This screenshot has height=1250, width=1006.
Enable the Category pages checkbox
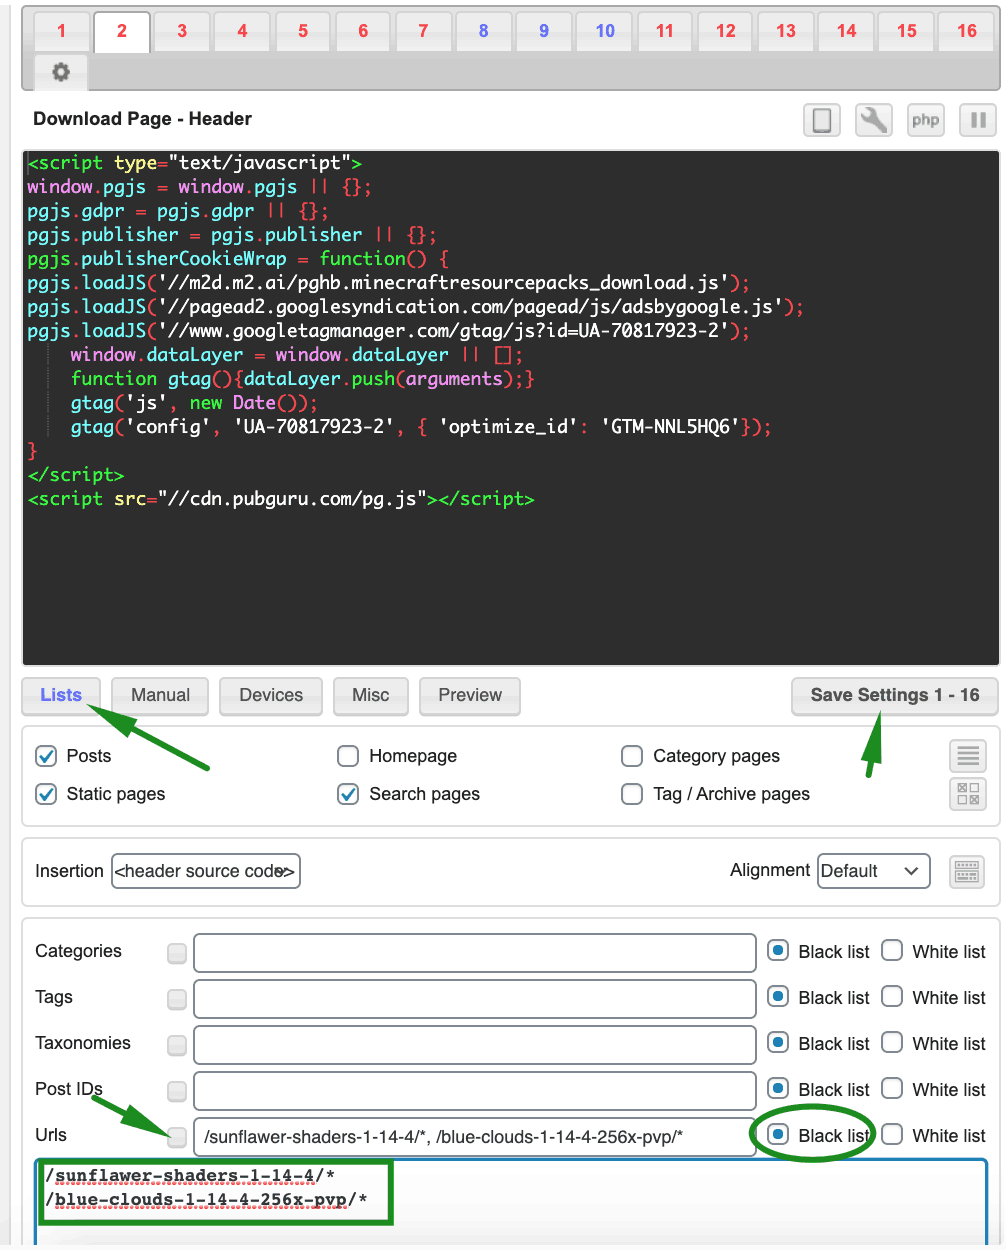click(x=632, y=756)
